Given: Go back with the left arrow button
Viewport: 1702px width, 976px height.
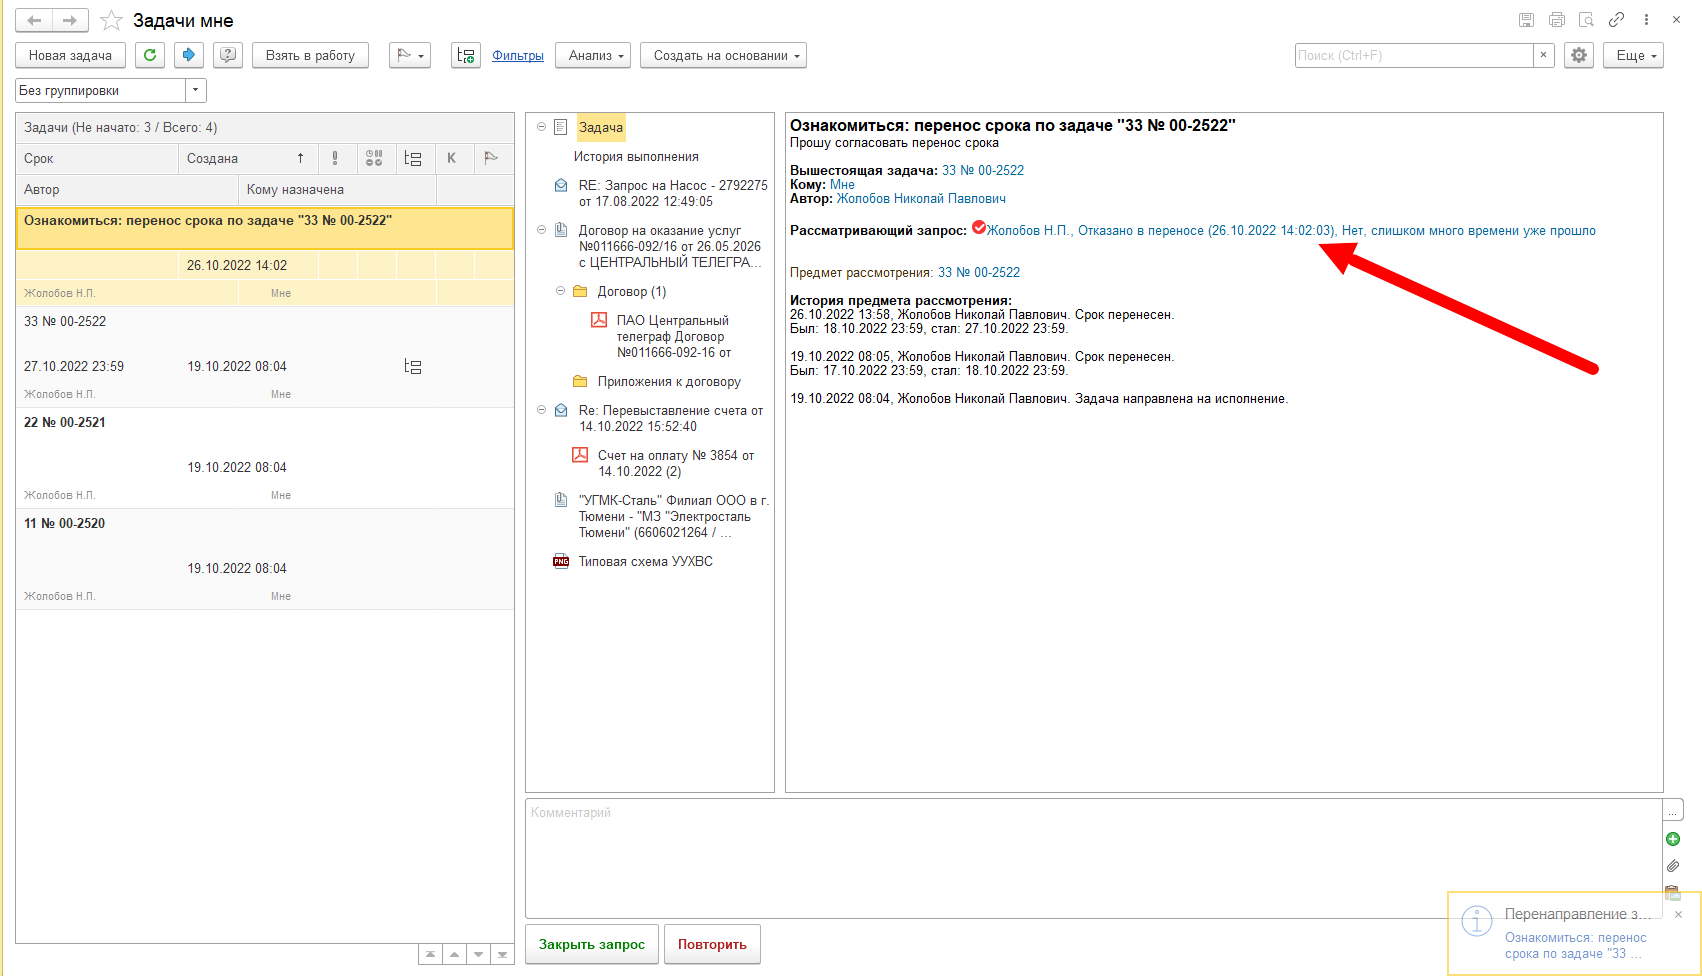Looking at the screenshot, I should click(34, 20).
